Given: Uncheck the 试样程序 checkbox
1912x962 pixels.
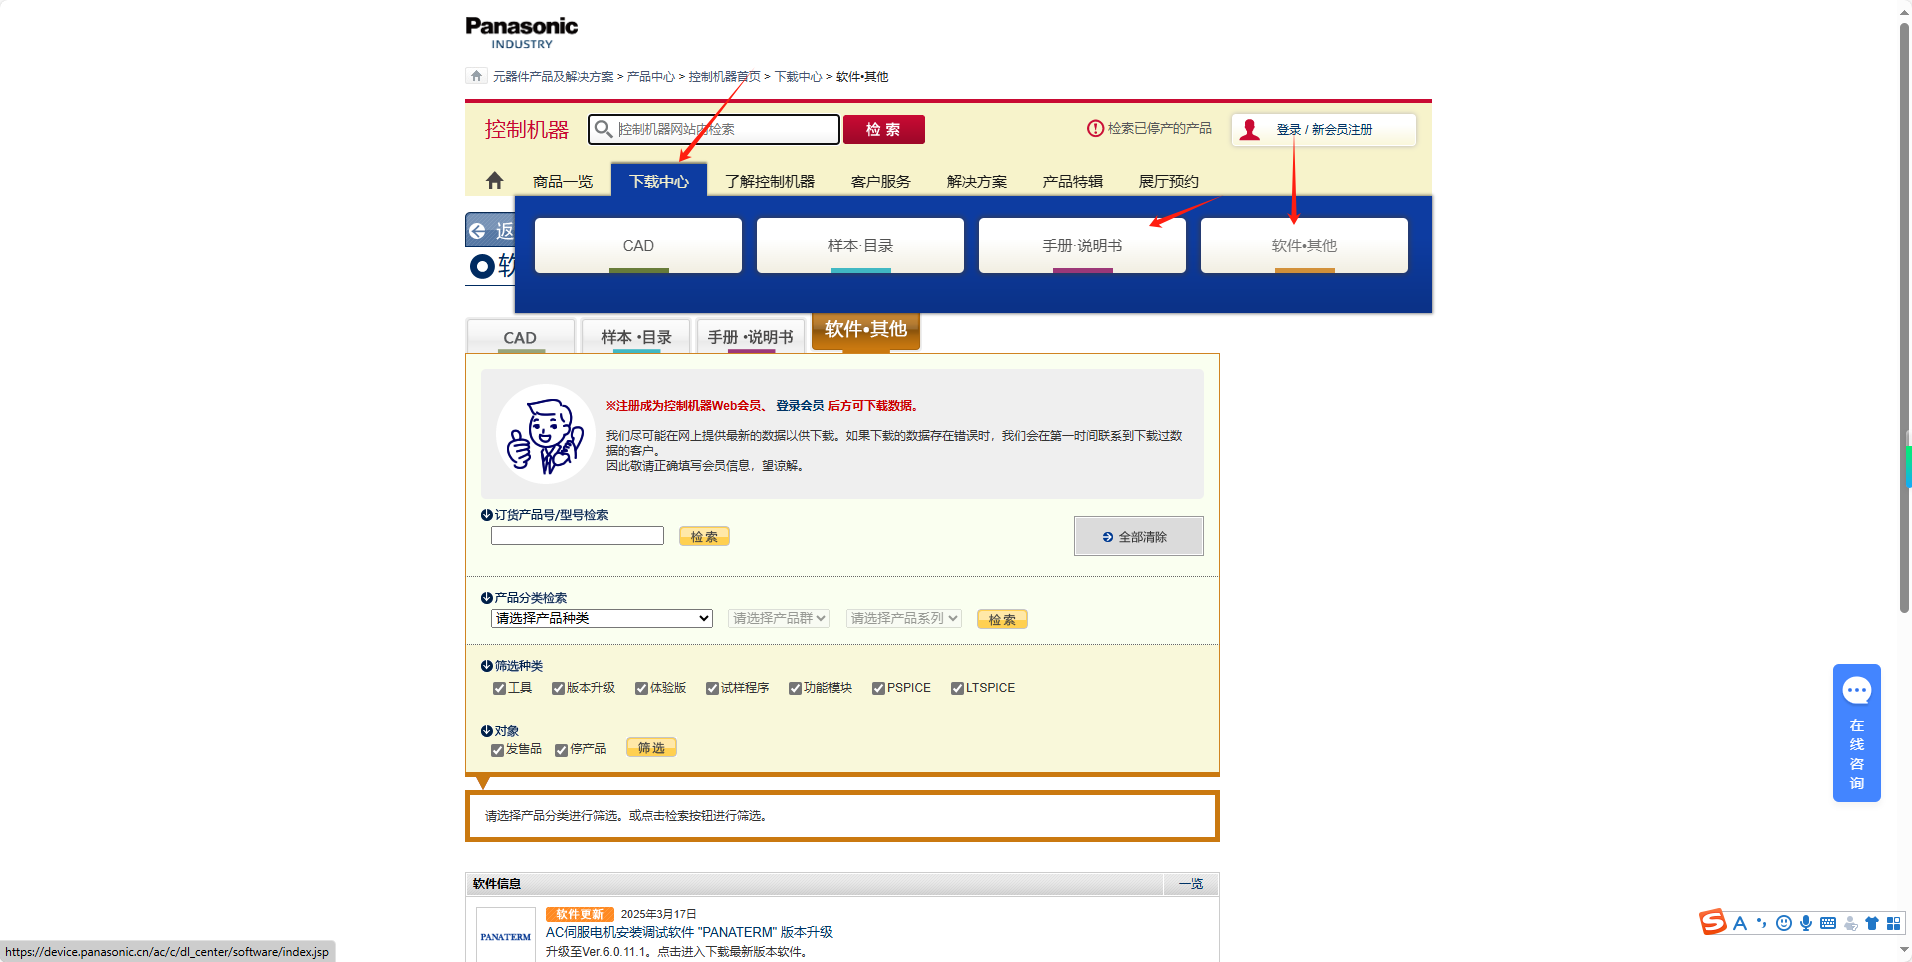Looking at the screenshot, I should (712, 688).
